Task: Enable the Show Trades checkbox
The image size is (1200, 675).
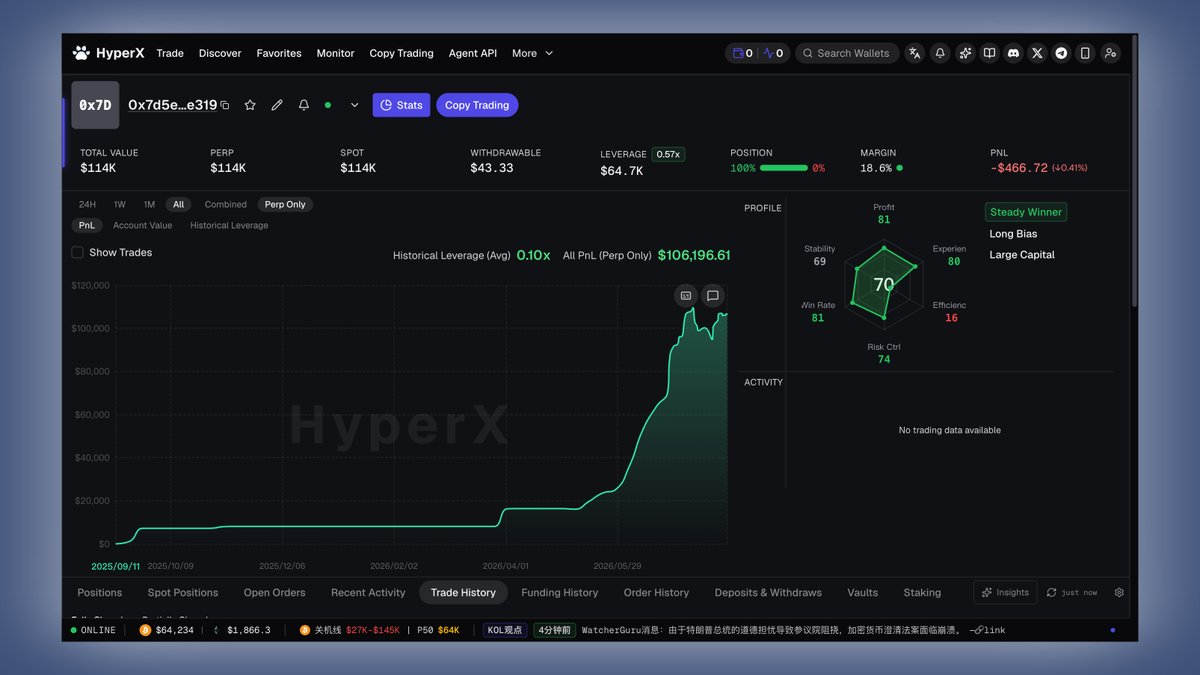Action: coord(77,253)
